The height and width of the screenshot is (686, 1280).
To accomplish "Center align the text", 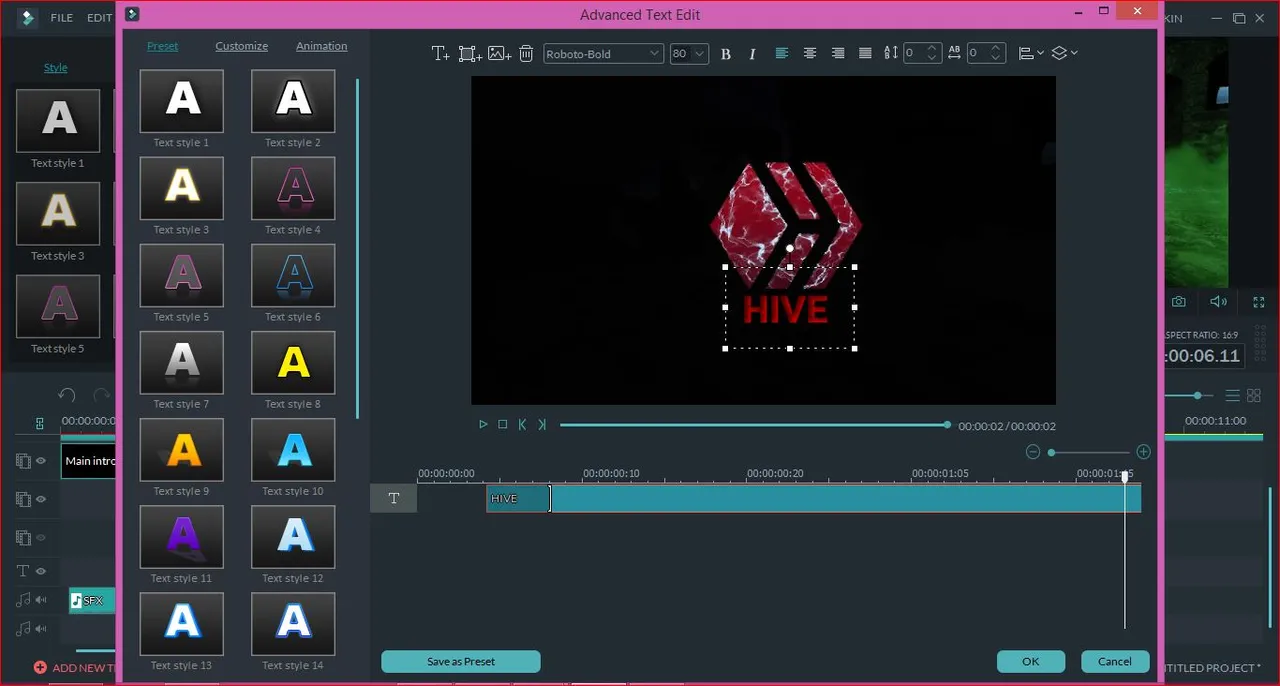I will (810, 53).
